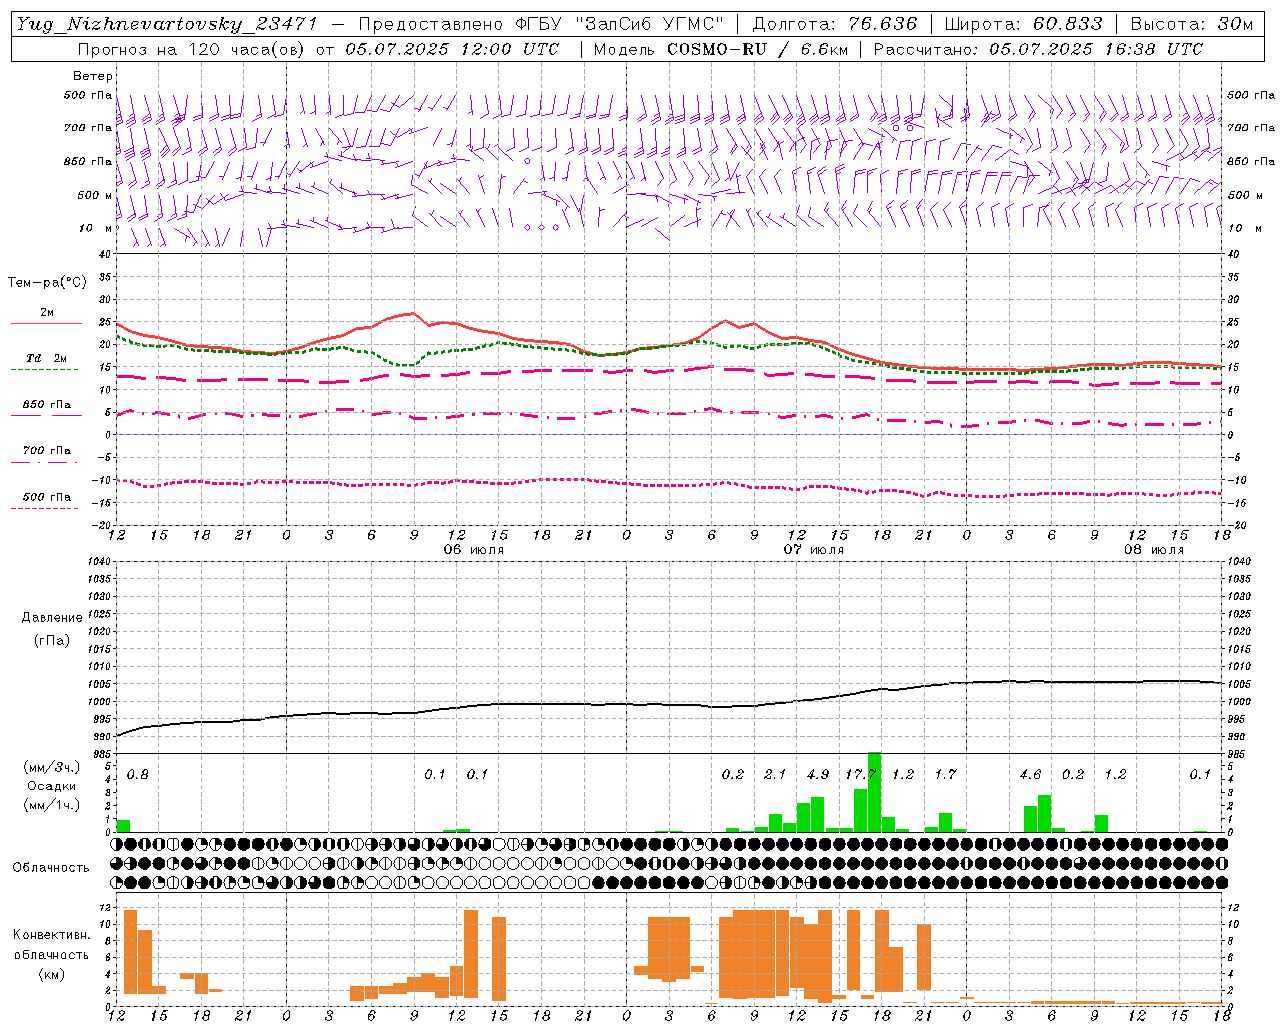Click the Осадки precipitation panel label

point(52,786)
